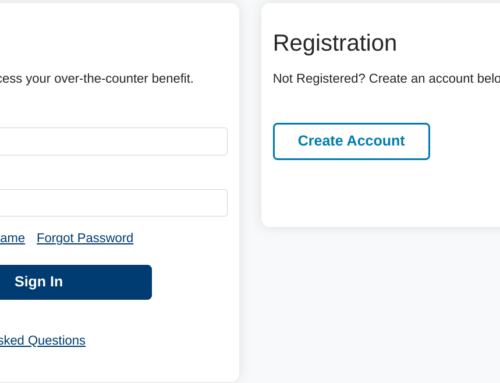Click the word 'Create' on the outlined button
The image size is (500, 383).
coord(320,141)
